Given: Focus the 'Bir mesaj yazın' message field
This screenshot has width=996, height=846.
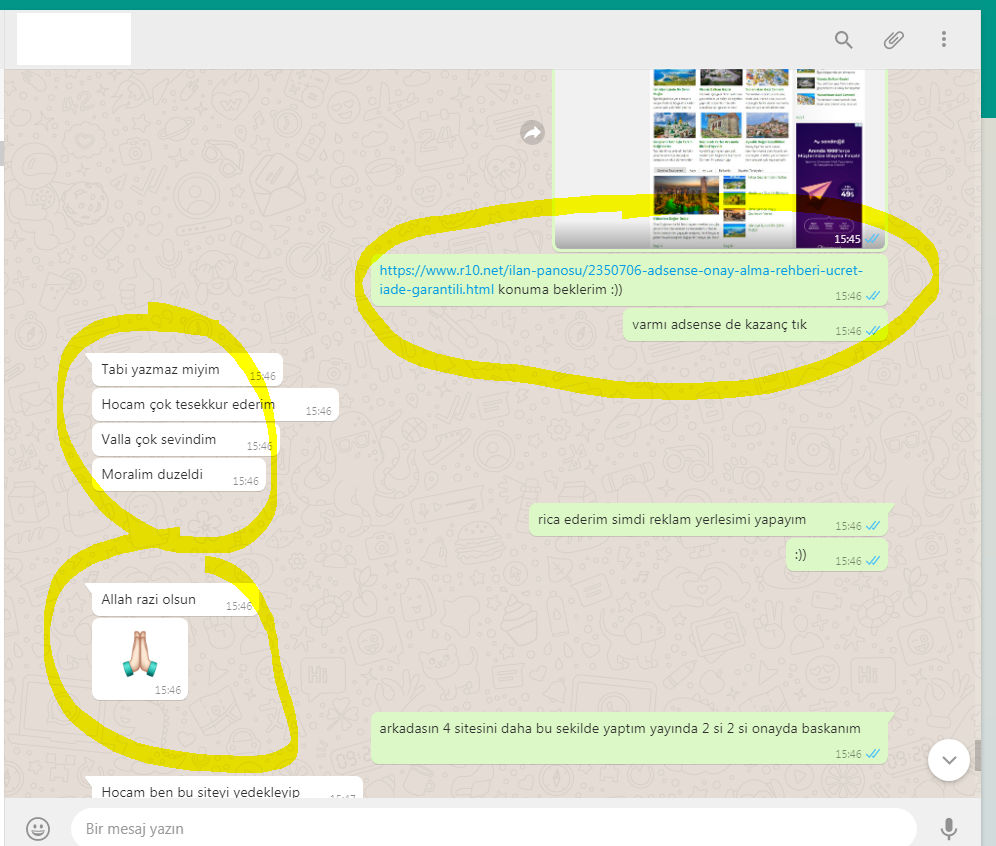Looking at the screenshot, I should point(494,828).
